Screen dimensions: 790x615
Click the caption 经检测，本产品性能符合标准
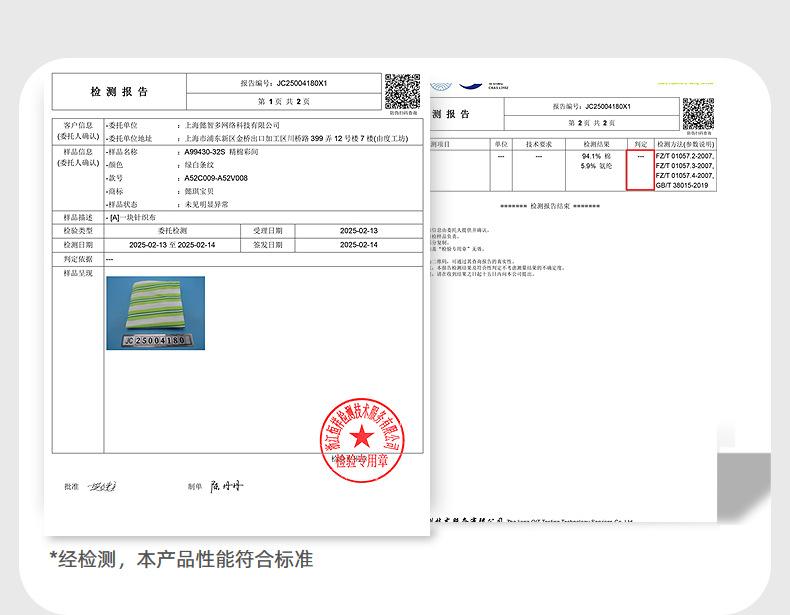[x=181, y=559]
